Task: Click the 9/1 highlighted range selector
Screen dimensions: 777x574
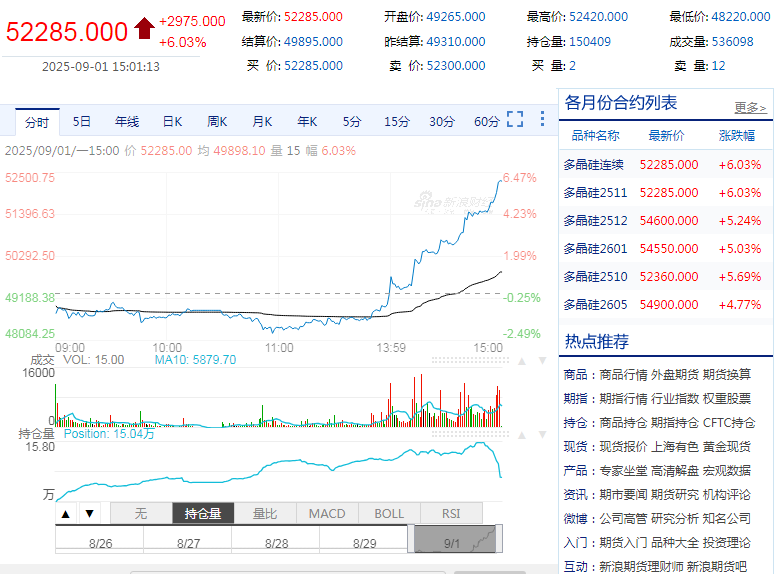Action: click(x=455, y=539)
